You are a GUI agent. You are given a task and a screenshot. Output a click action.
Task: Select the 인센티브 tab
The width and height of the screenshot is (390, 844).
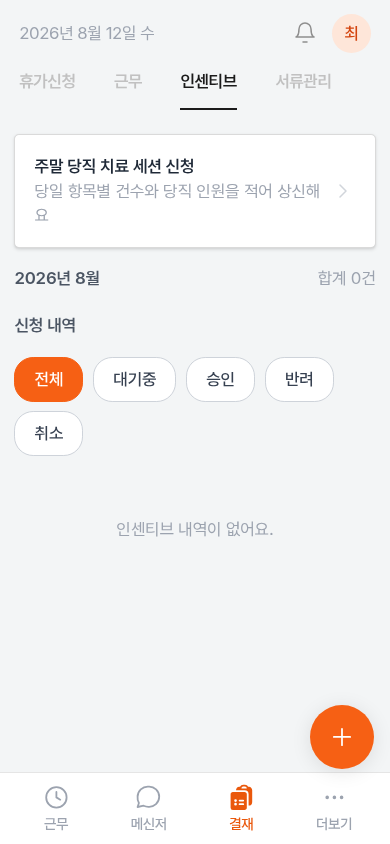[209, 82]
